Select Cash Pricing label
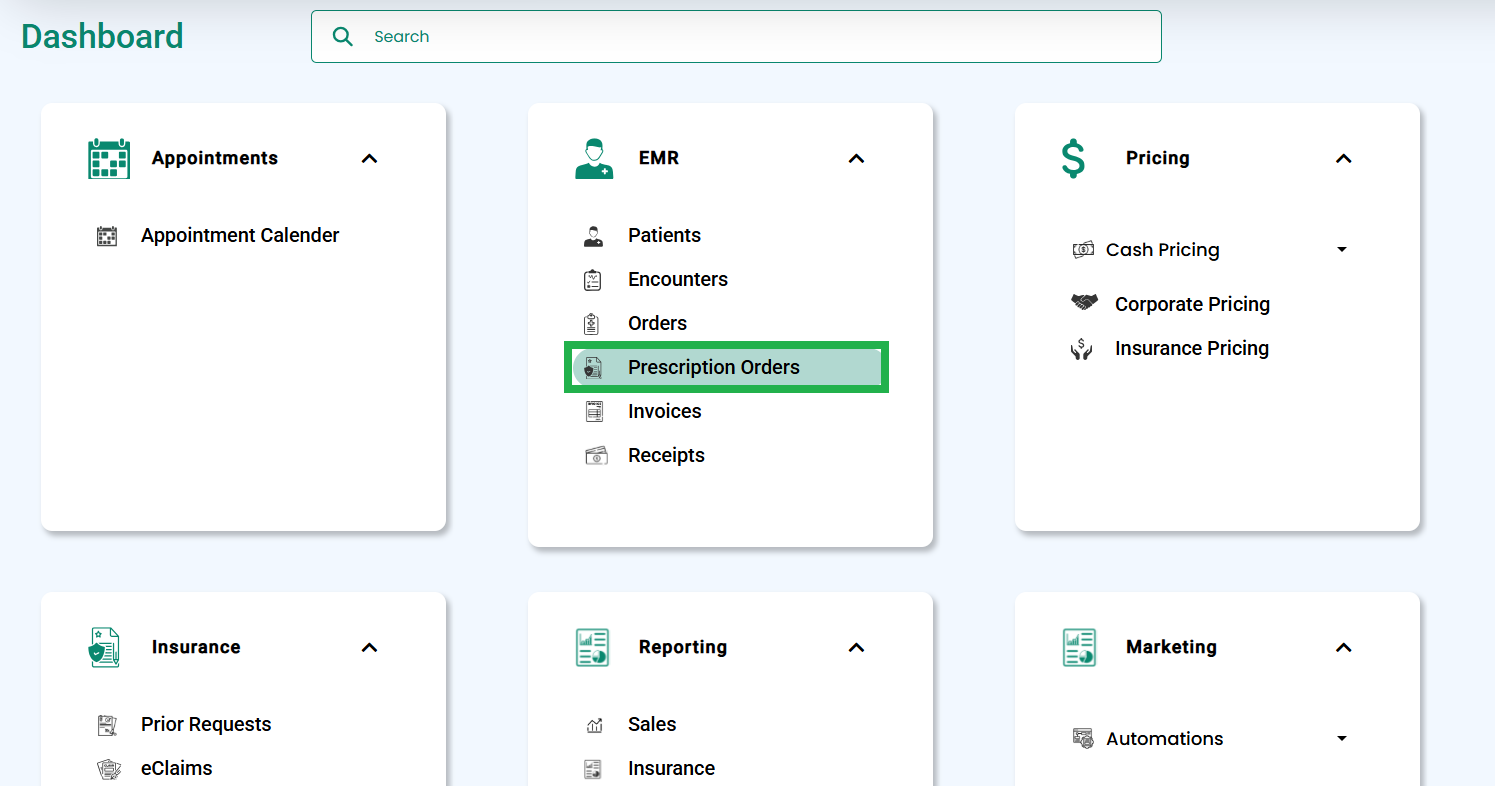1495x786 pixels. 1162,250
